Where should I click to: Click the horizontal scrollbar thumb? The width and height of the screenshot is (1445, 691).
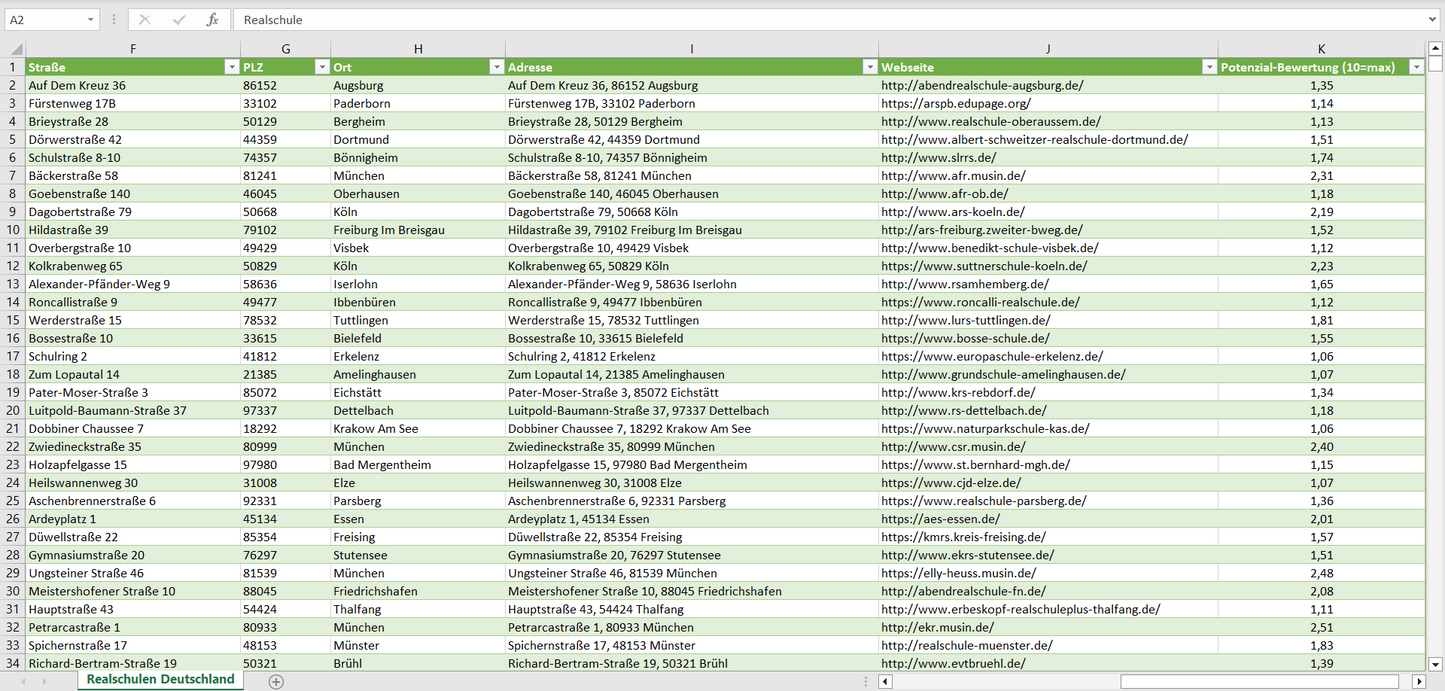[1262, 681]
